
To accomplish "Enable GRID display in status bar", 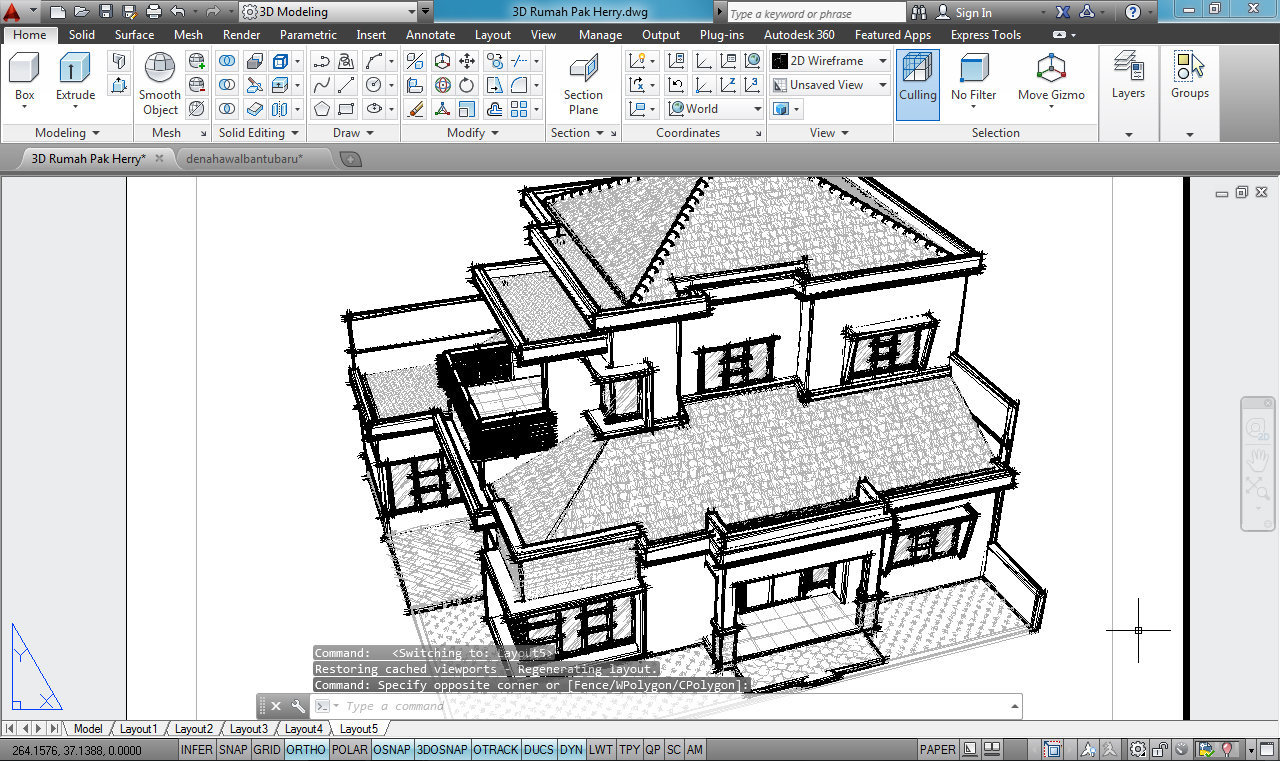I will (266, 750).
